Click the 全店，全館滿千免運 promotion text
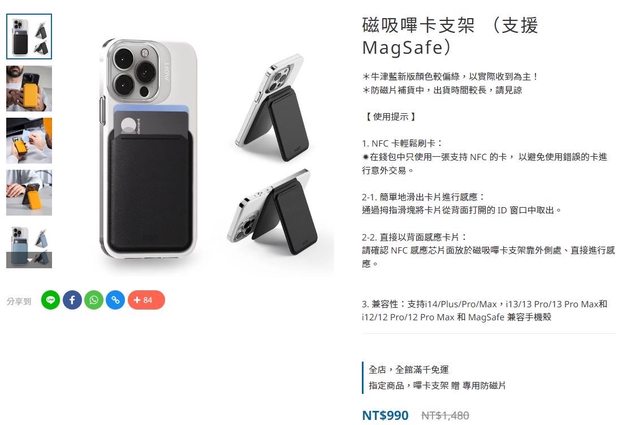Image resolution: width=640 pixels, height=425 pixels. pos(409,370)
